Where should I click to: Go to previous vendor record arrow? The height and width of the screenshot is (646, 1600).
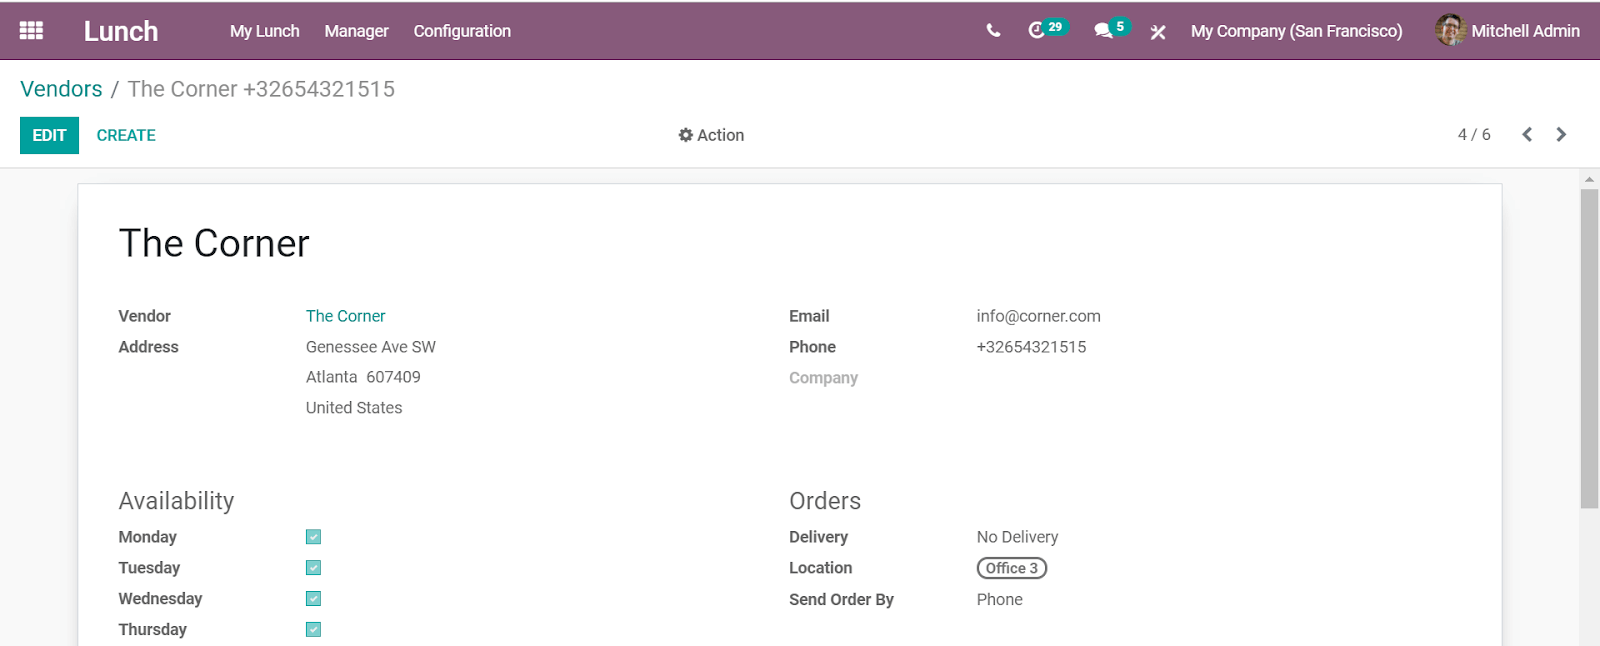point(1527,135)
